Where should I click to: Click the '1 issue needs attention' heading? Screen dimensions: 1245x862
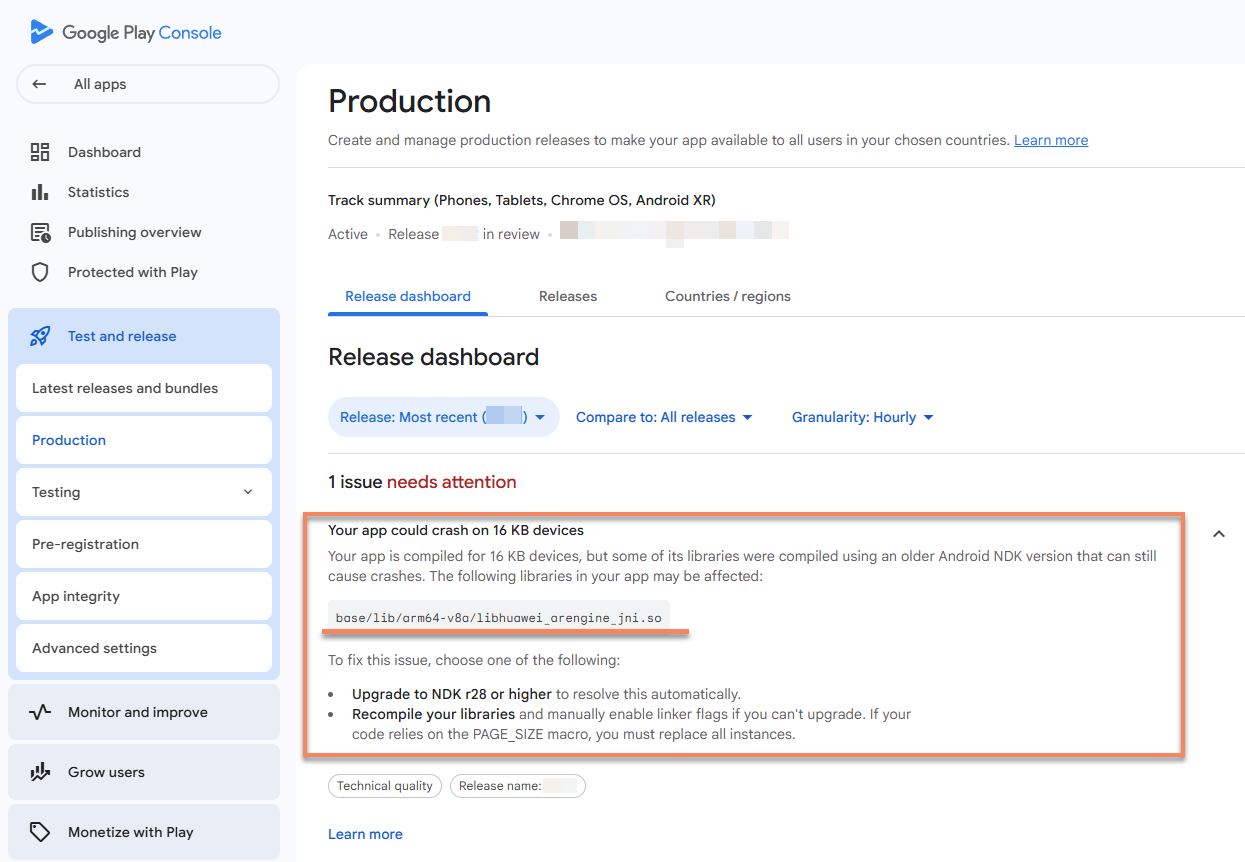point(422,482)
